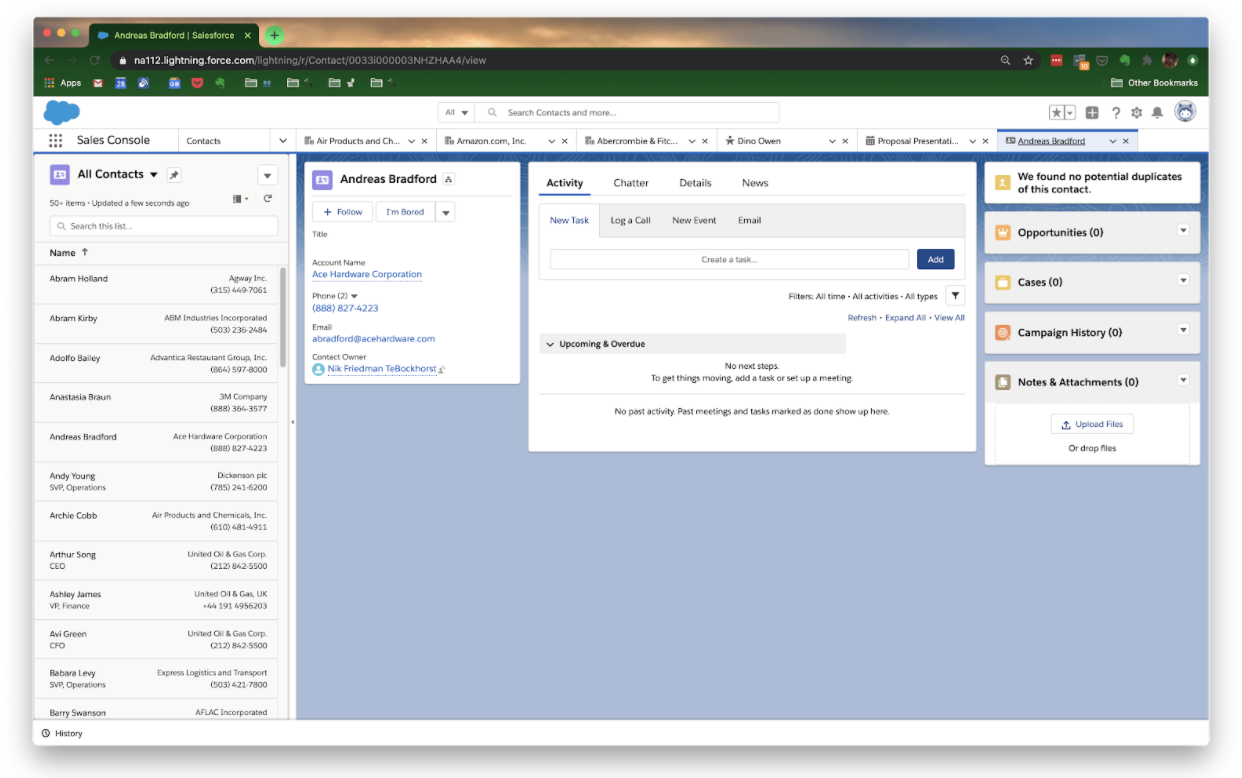The image size is (1242, 778).
Task: Refresh the All Contacts list
Action: [268, 199]
